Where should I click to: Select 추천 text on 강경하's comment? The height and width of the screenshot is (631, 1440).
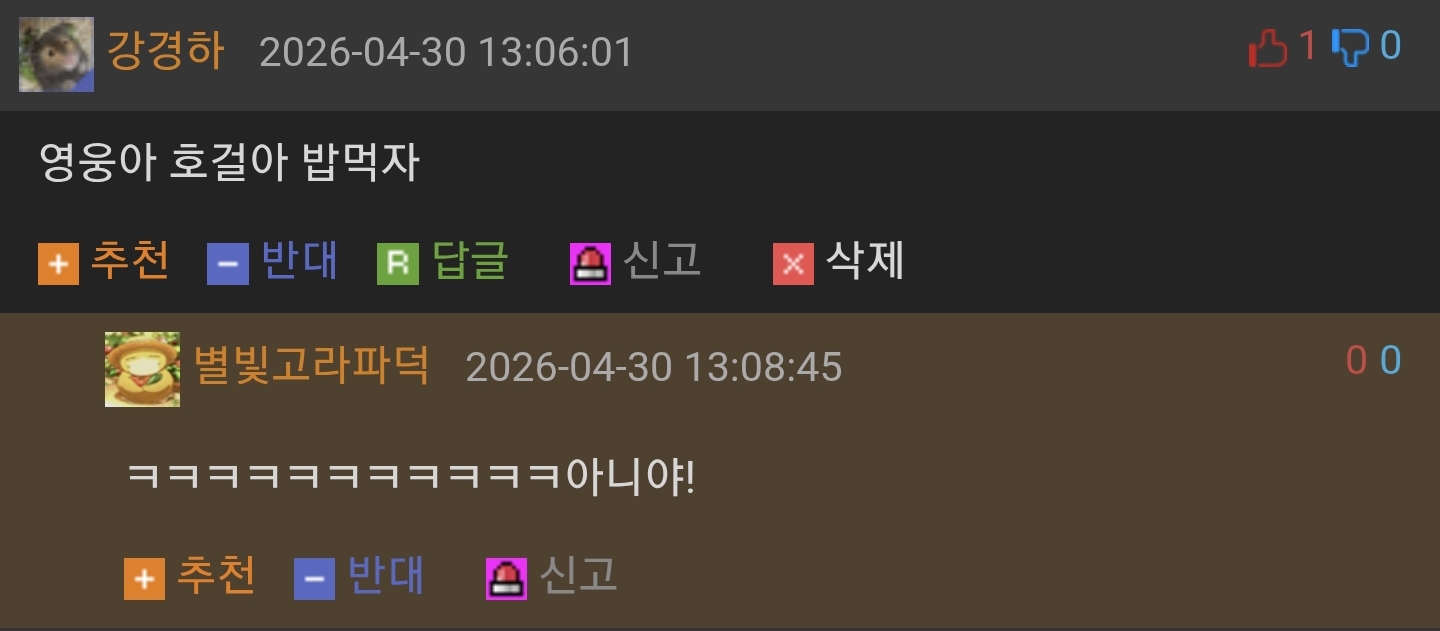point(130,262)
